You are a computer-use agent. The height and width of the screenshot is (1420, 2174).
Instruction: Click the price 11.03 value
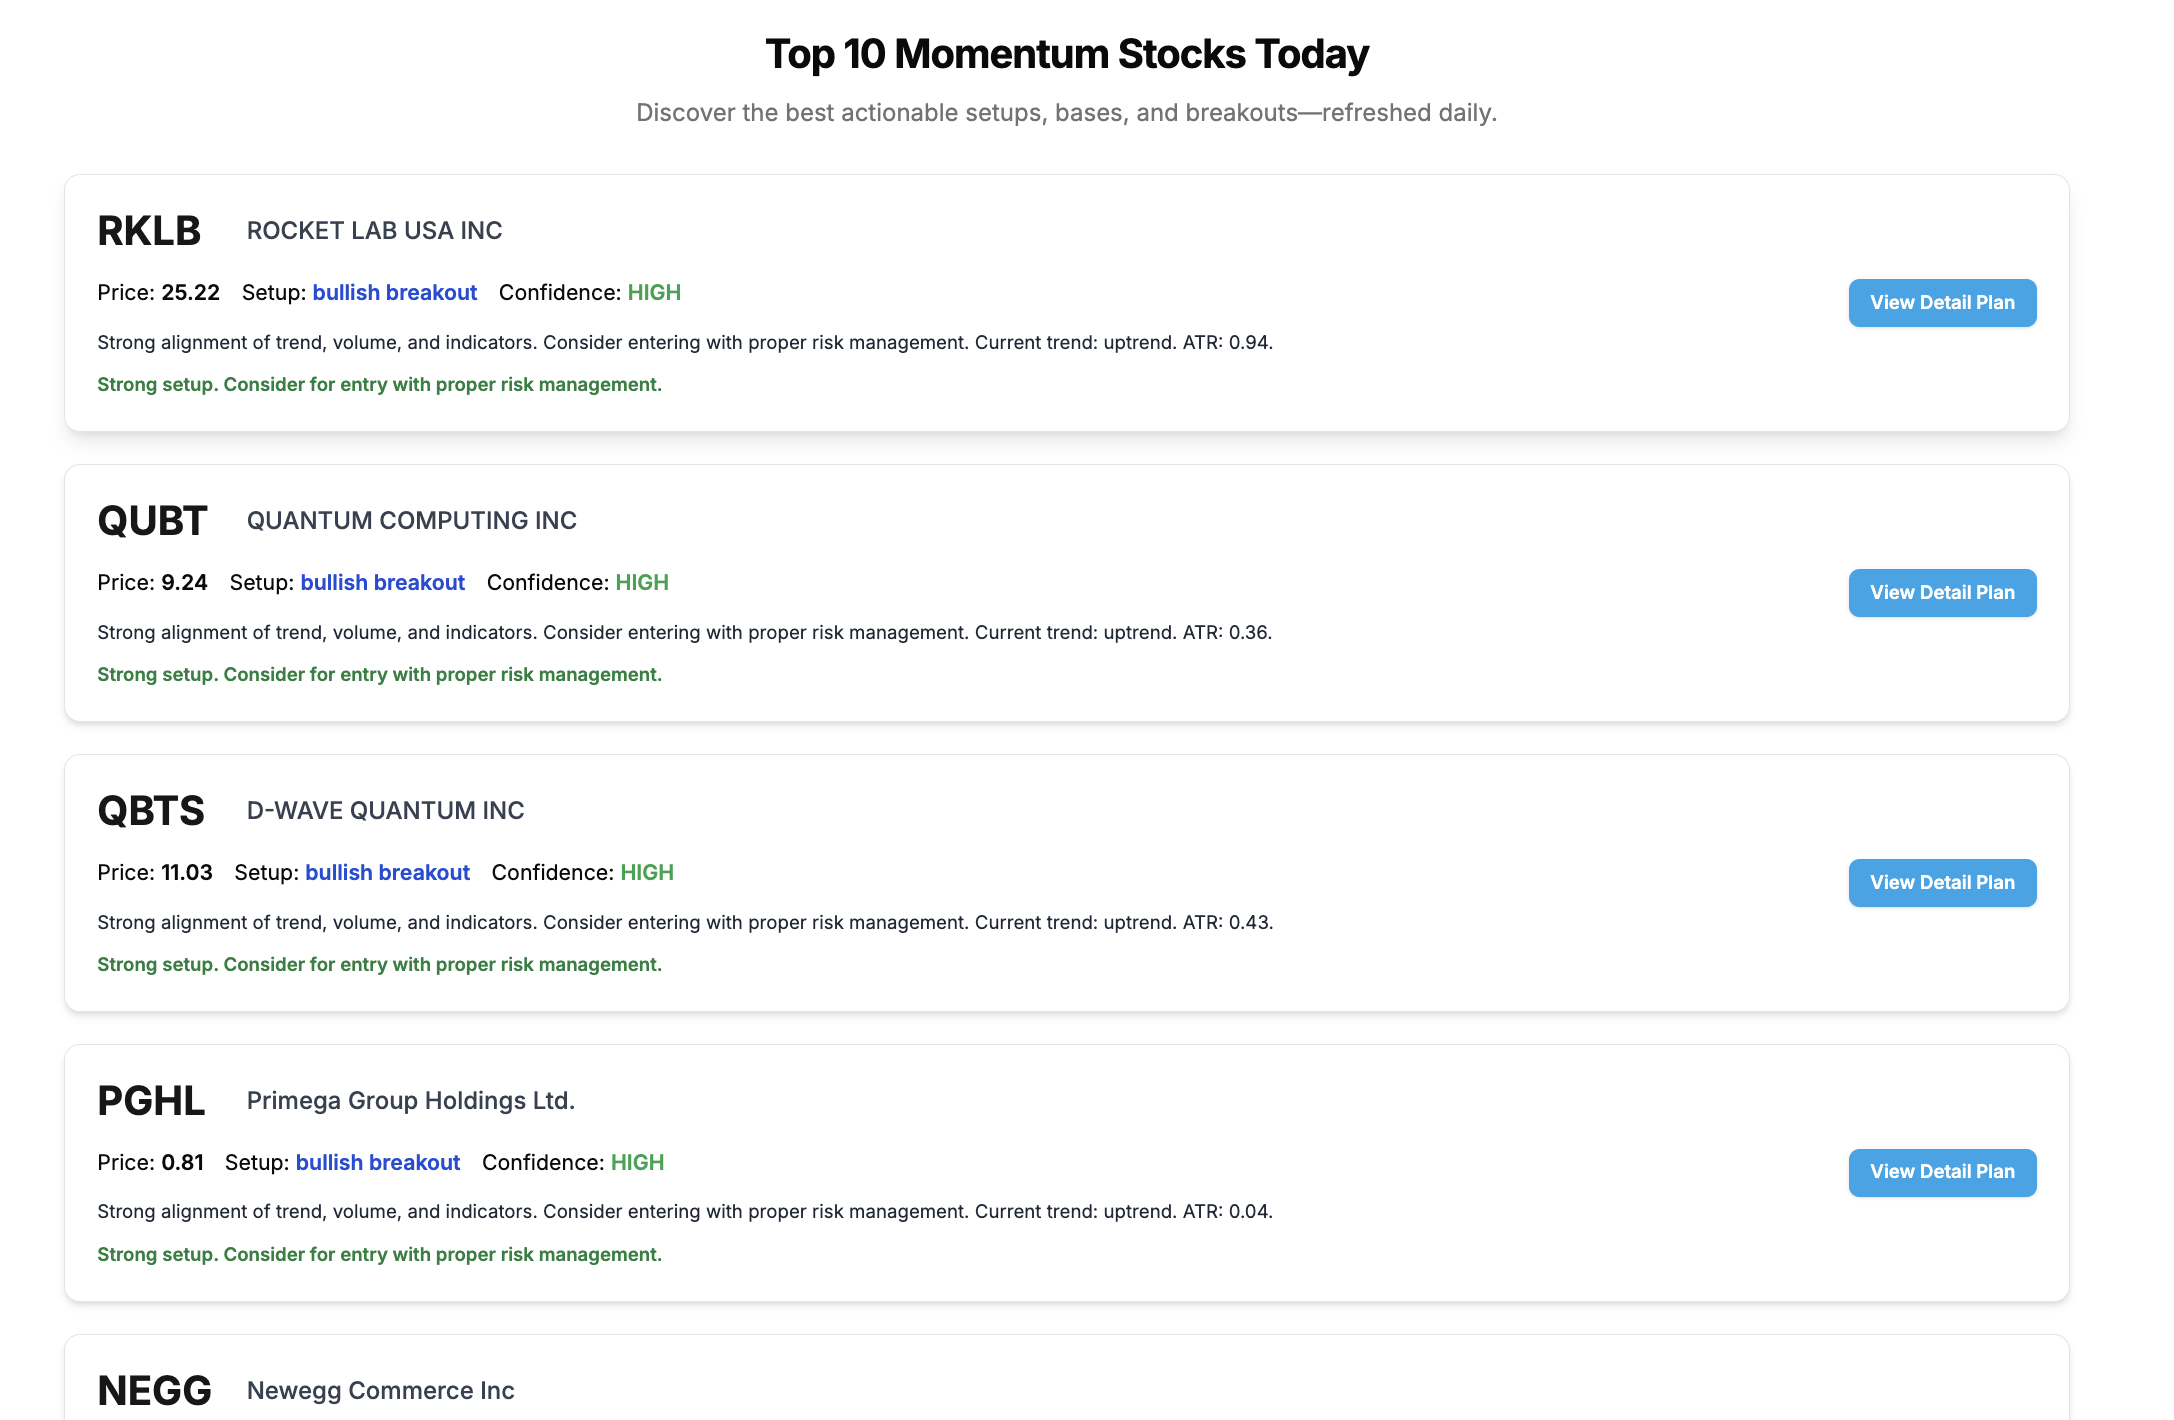click(x=187, y=873)
